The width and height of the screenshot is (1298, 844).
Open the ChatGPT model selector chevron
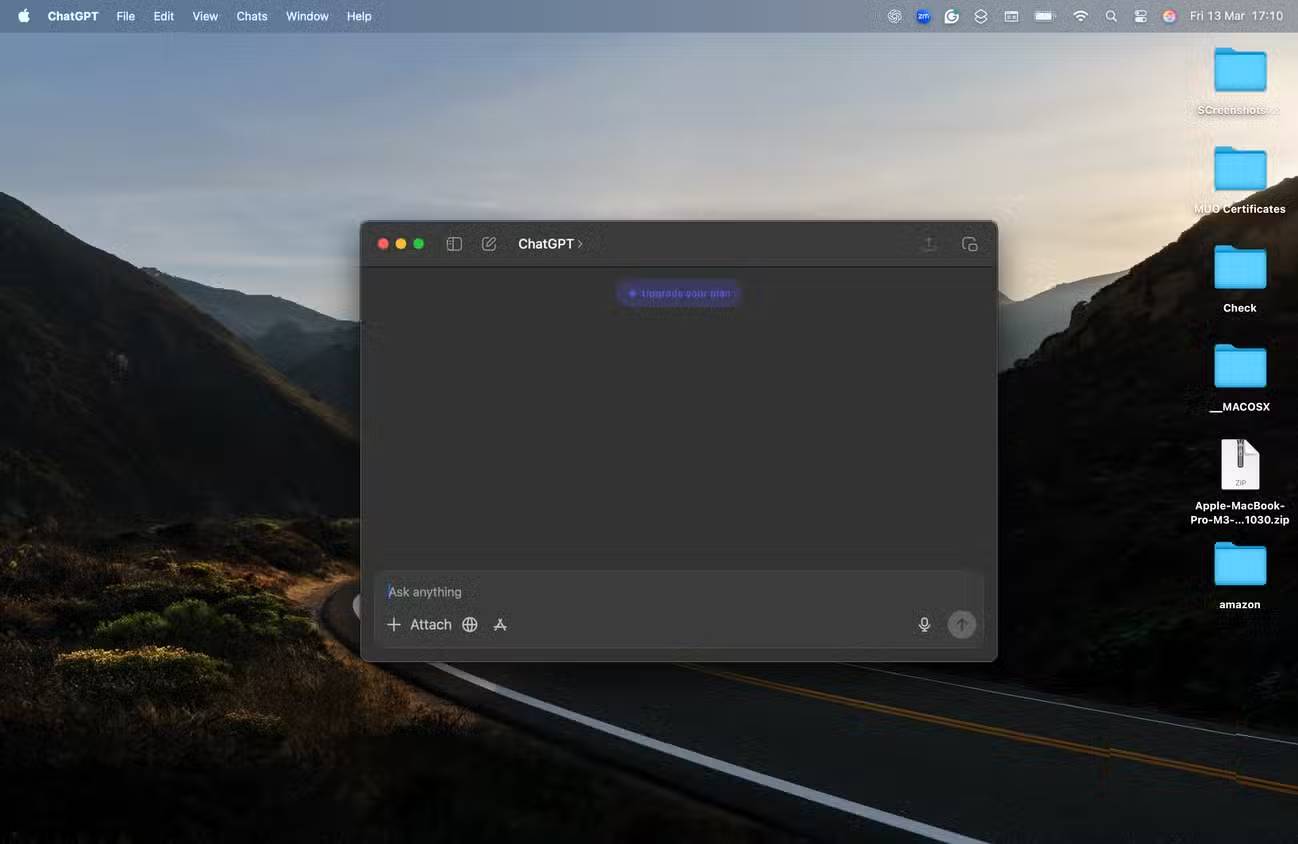[581, 243]
